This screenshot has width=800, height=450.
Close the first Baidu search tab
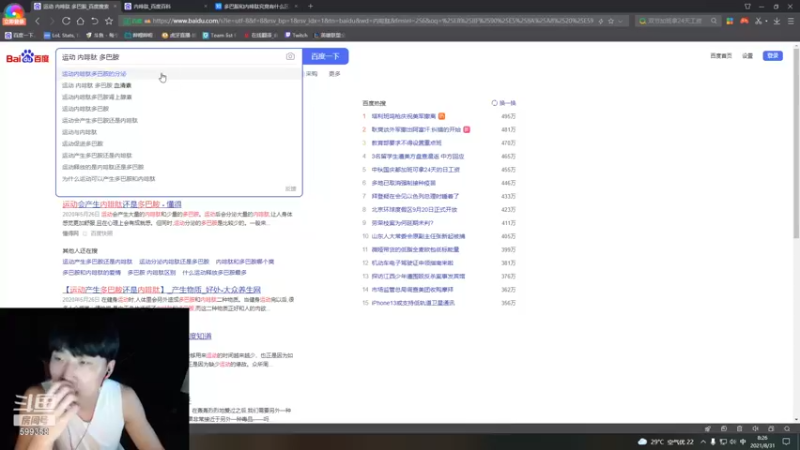coord(115,7)
